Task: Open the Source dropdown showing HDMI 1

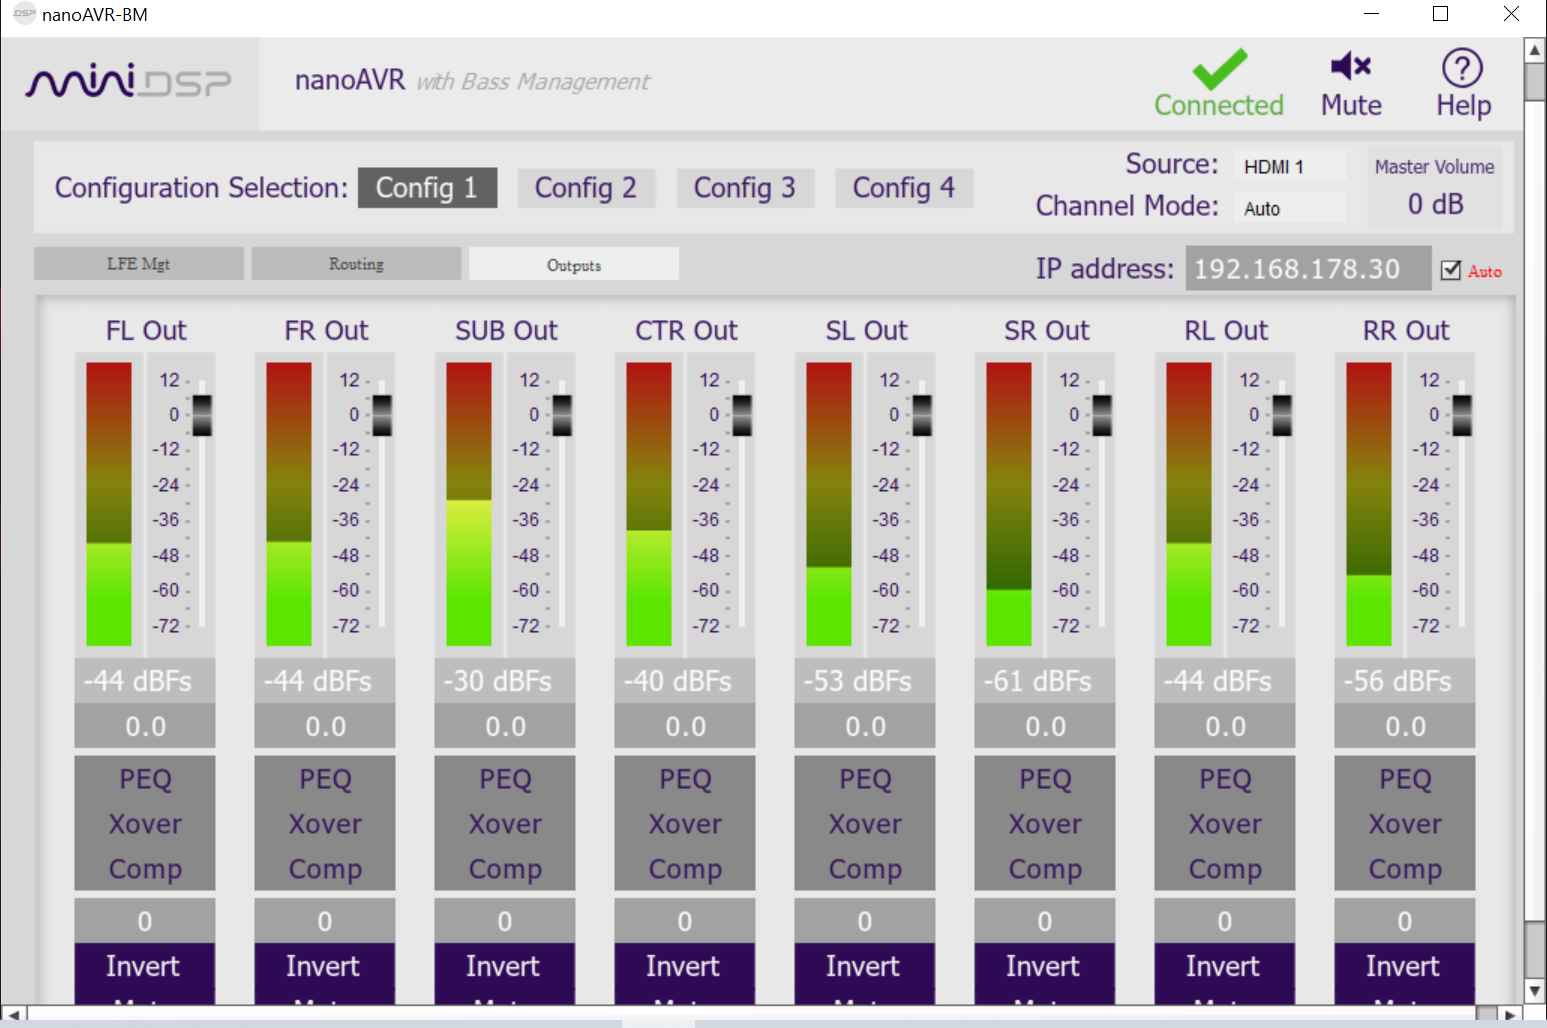Action: 1289,166
